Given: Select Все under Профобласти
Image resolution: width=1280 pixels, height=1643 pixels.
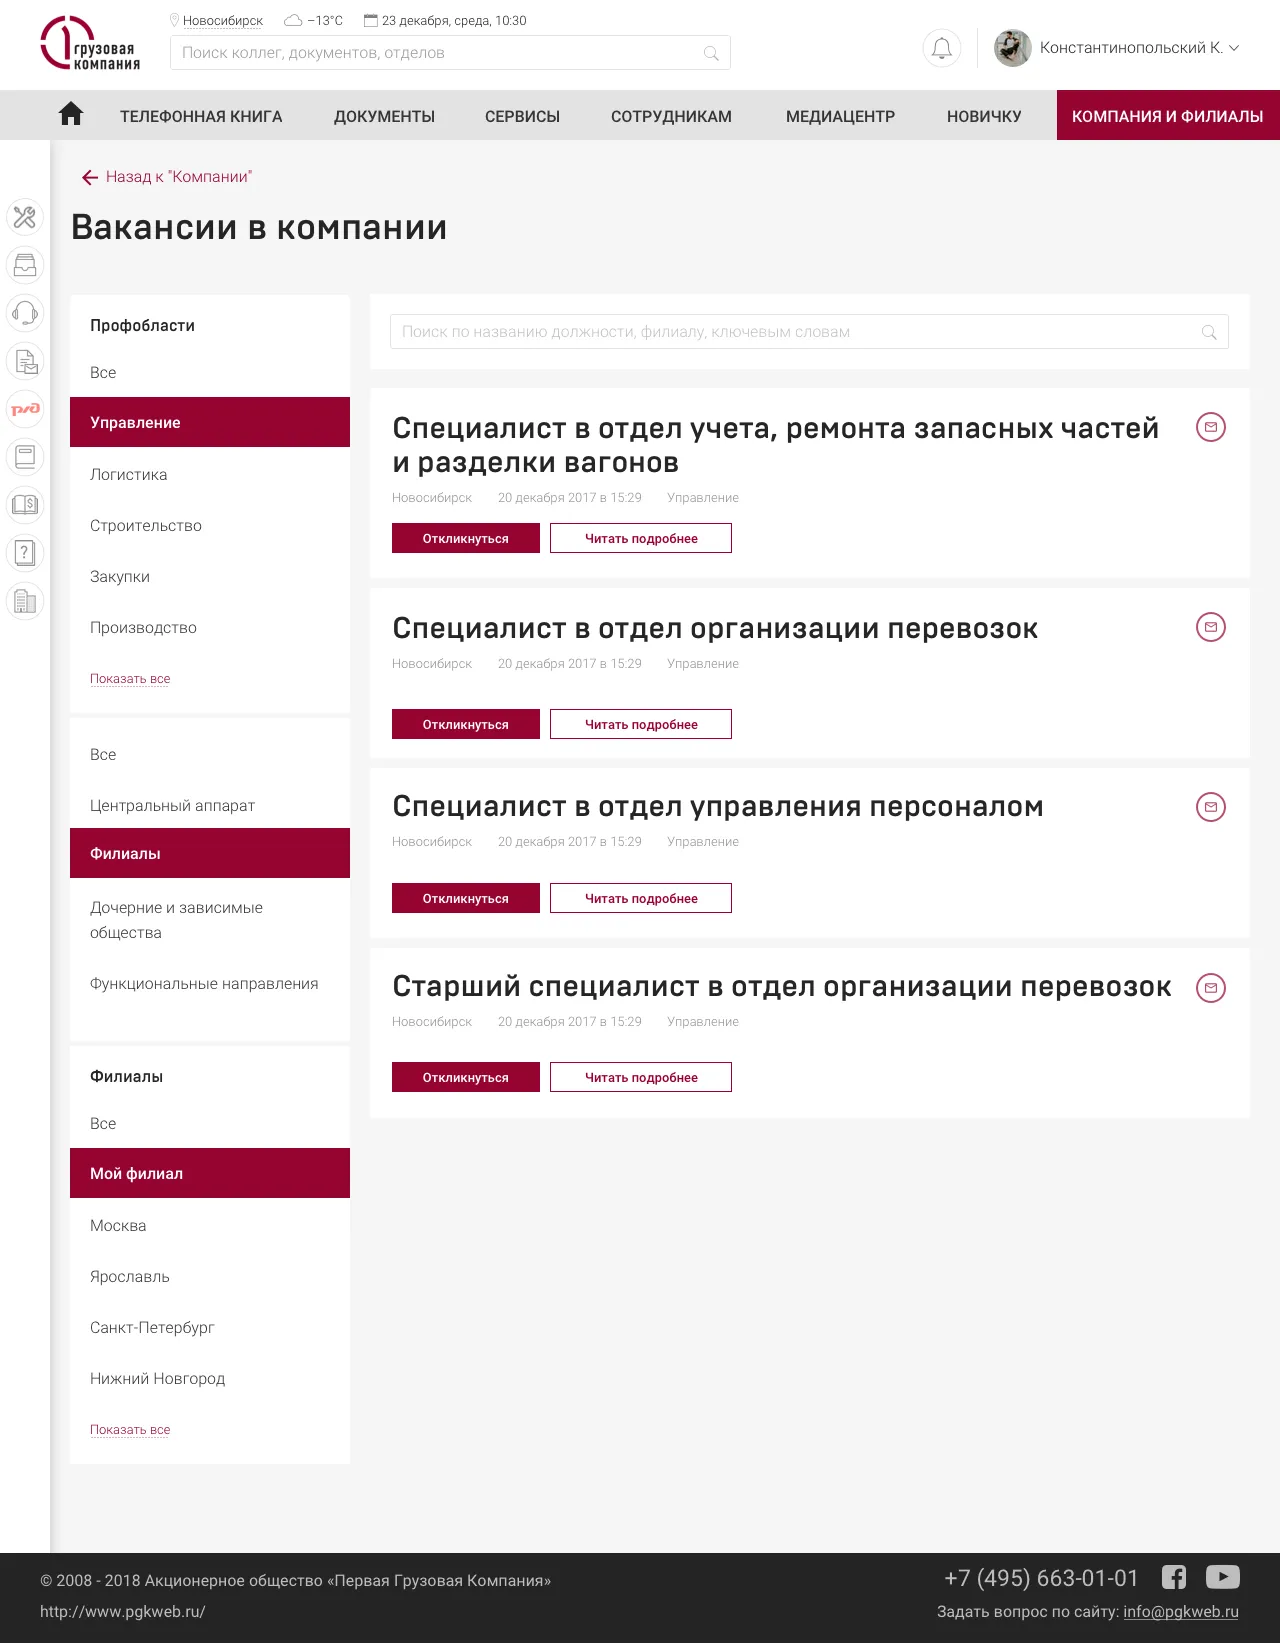Looking at the screenshot, I should coord(103,372).
